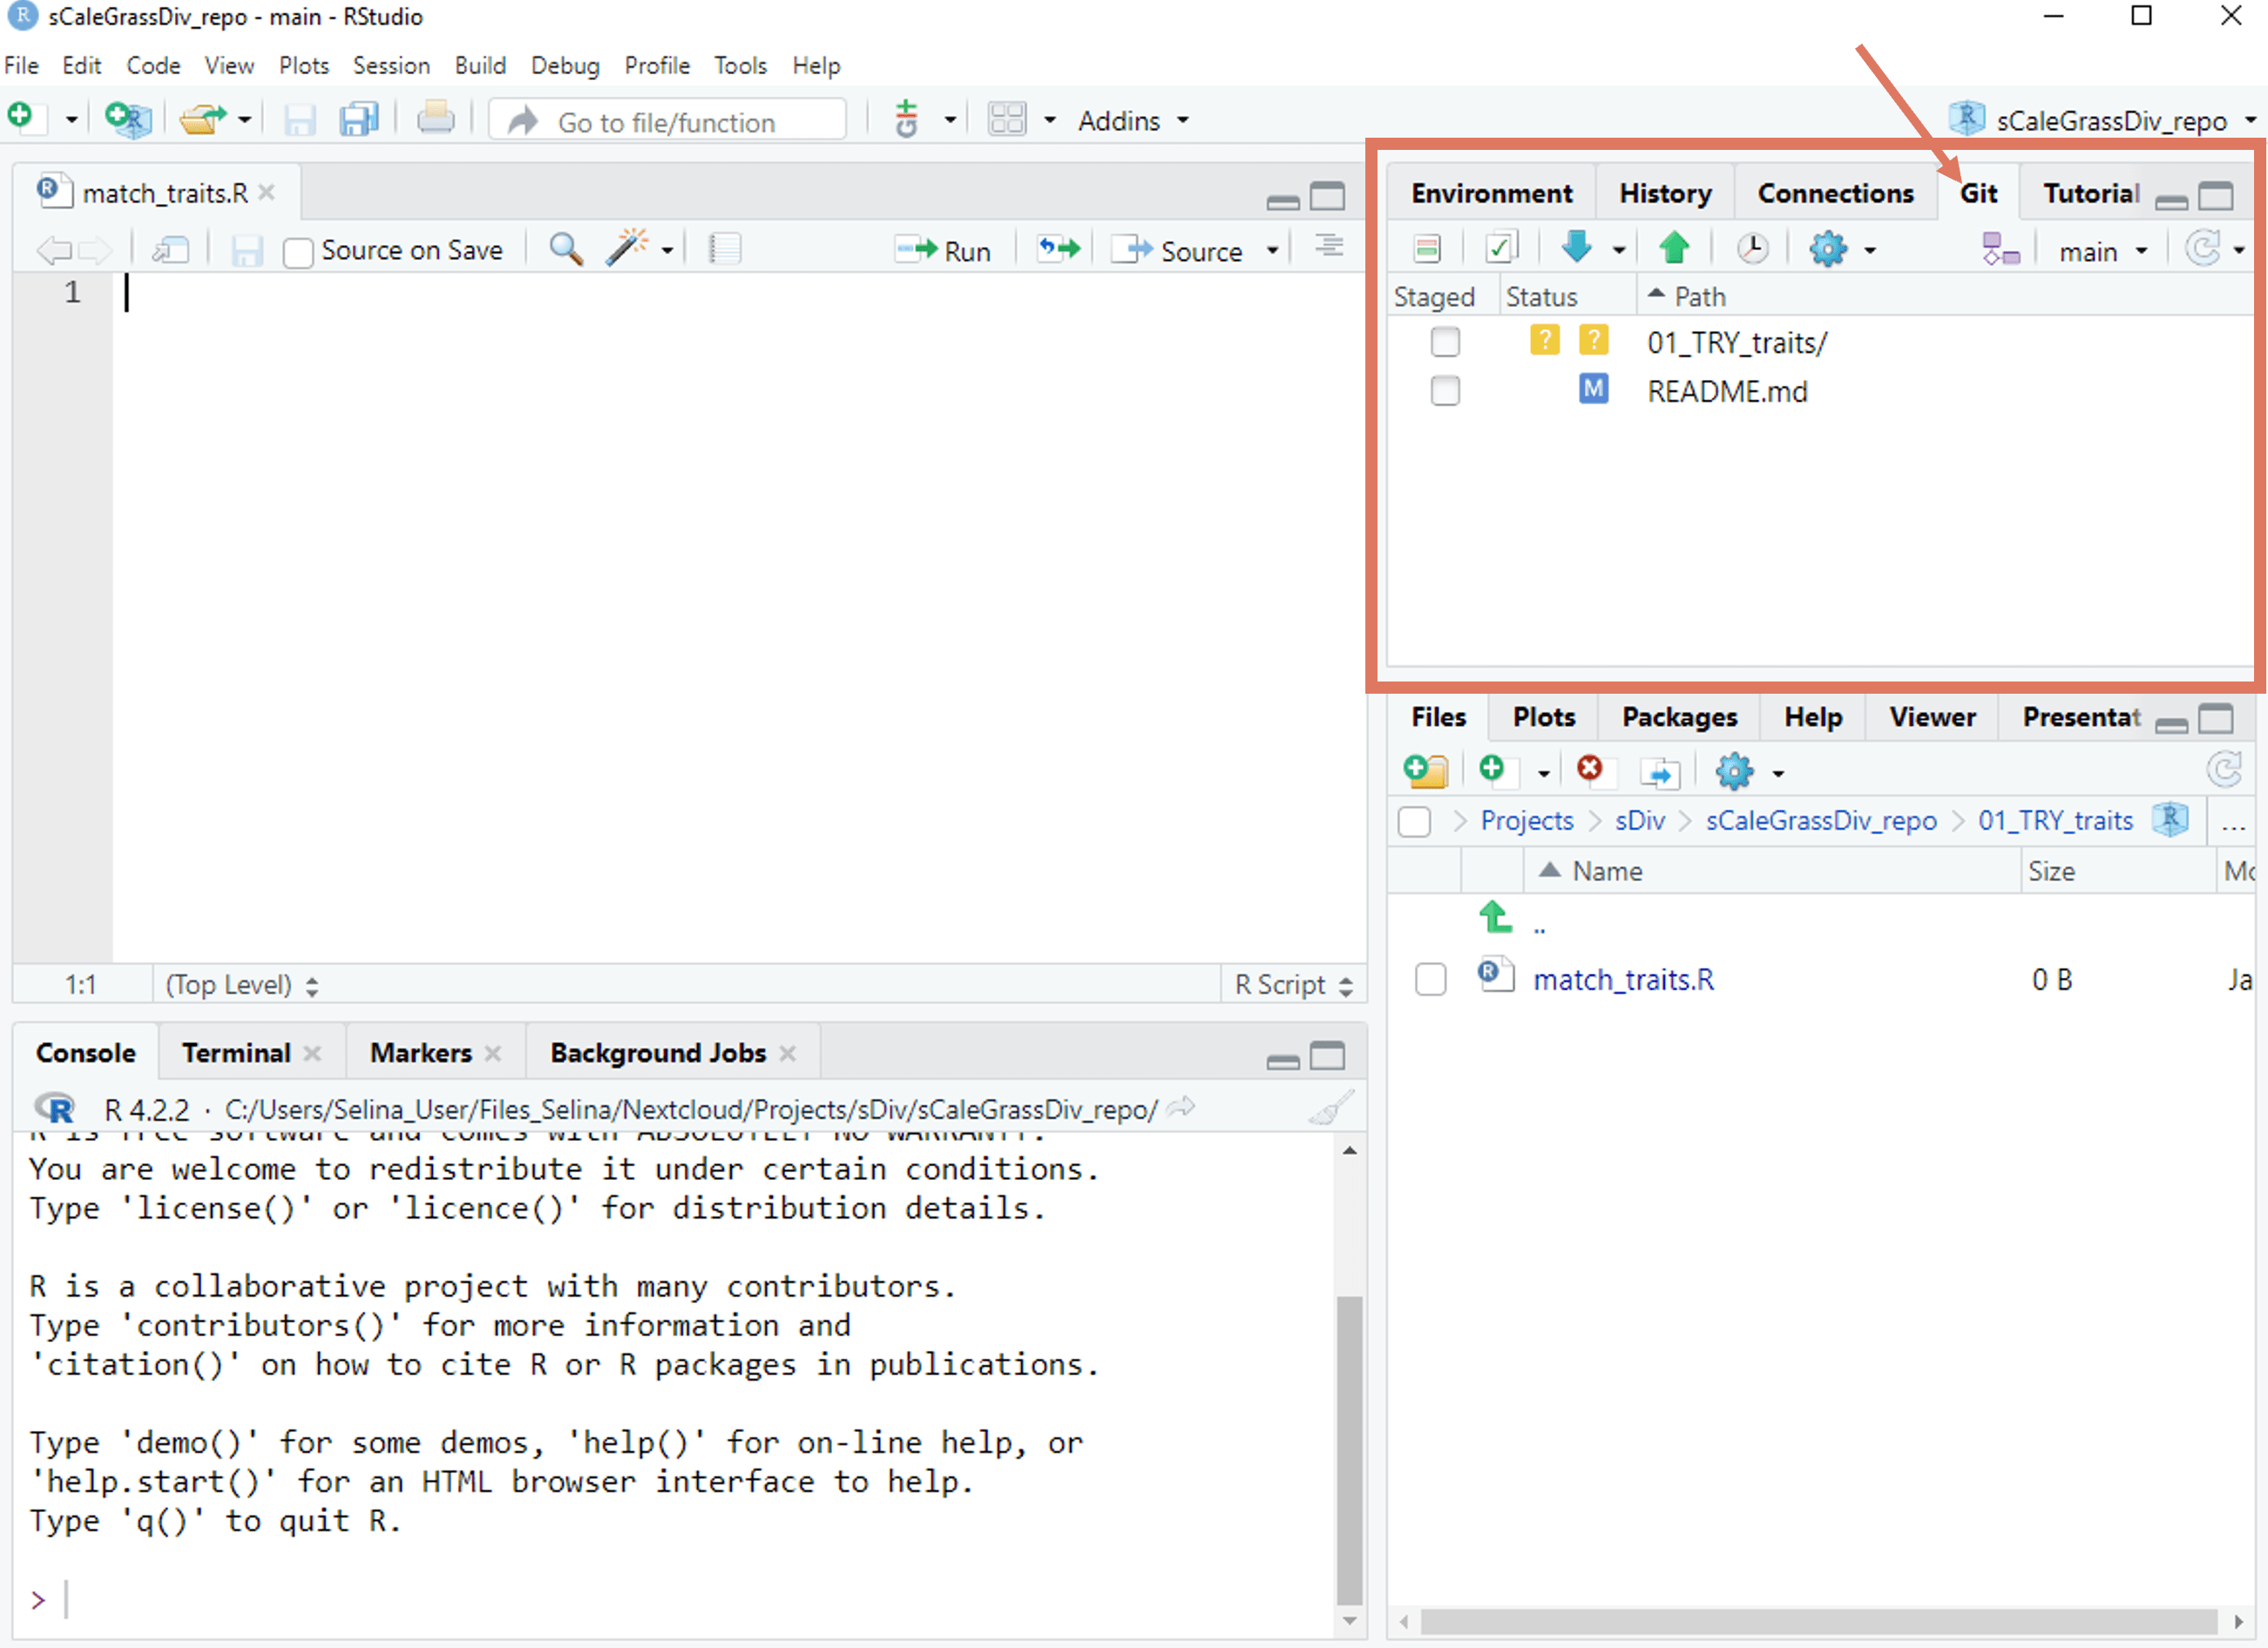Viewport: 2268px width, 1648px height.
Task: Click the sCaleGrassDiv_repo breadcrumb link
Action: tap(1822, 820)
